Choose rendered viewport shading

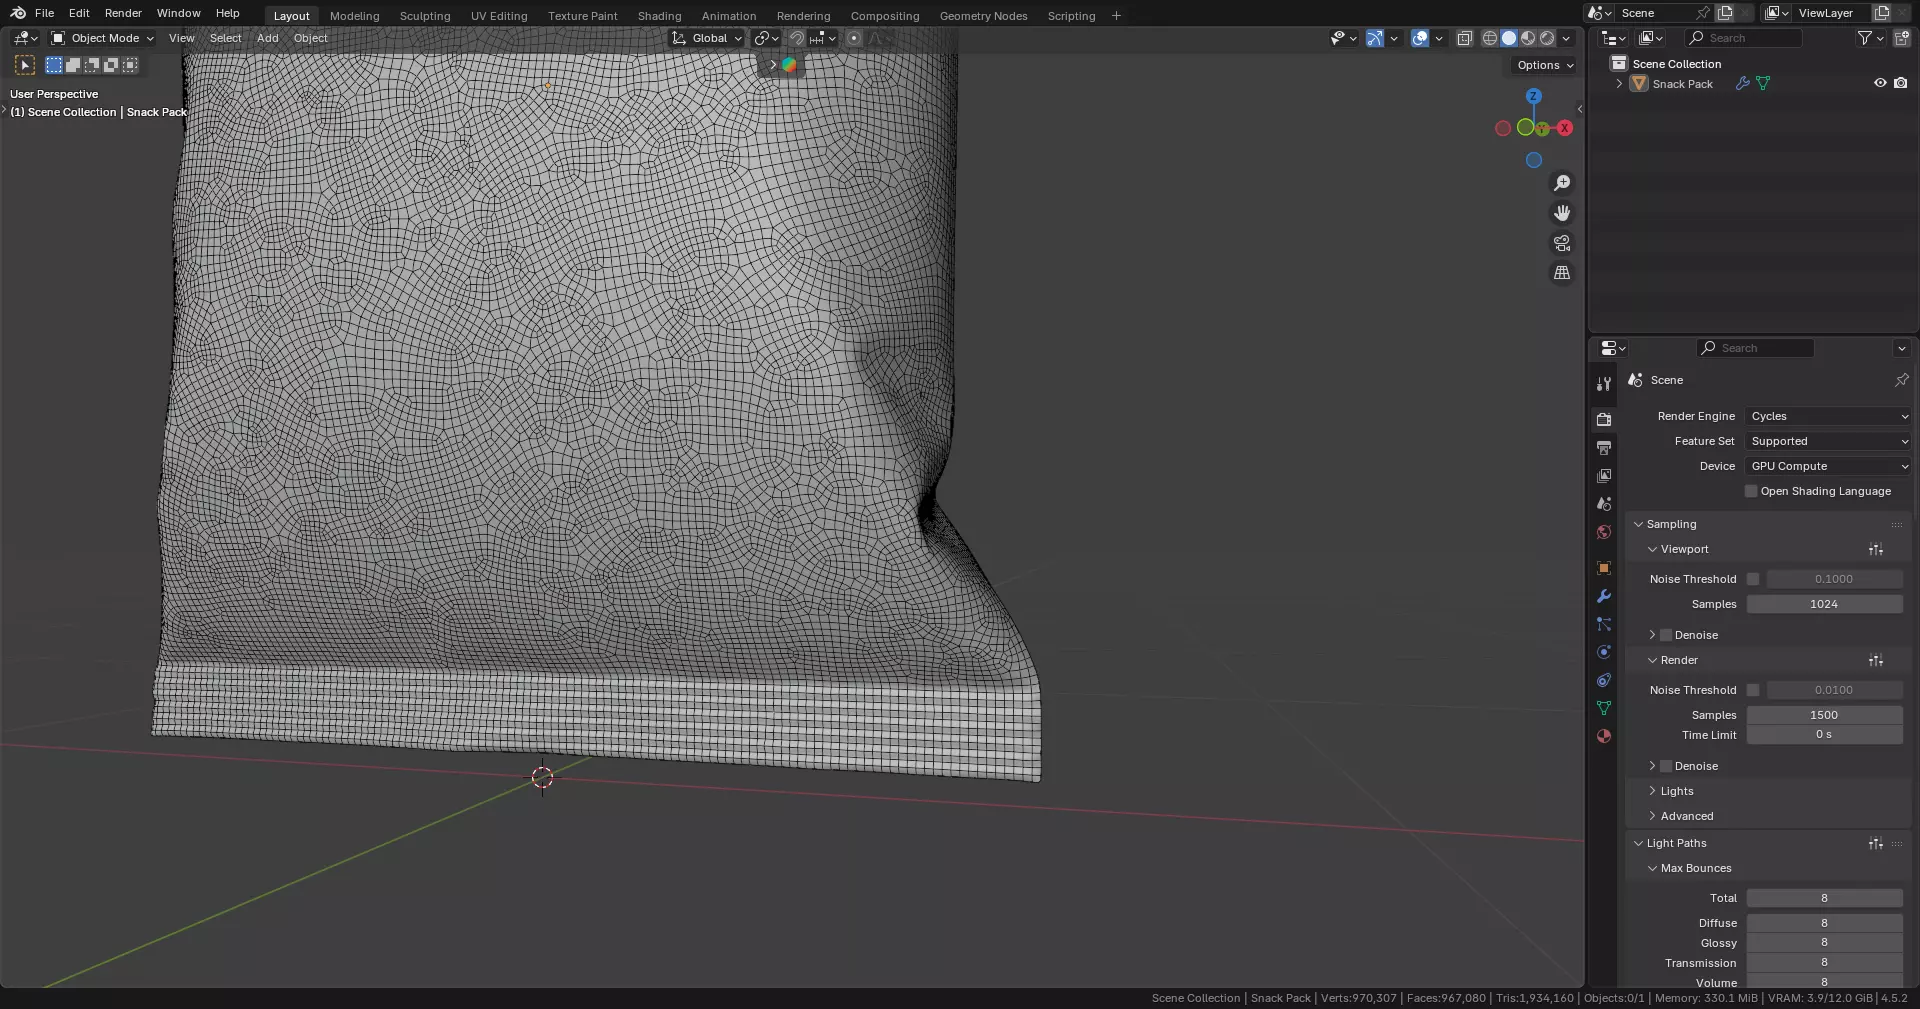(x=1547, y=38)
